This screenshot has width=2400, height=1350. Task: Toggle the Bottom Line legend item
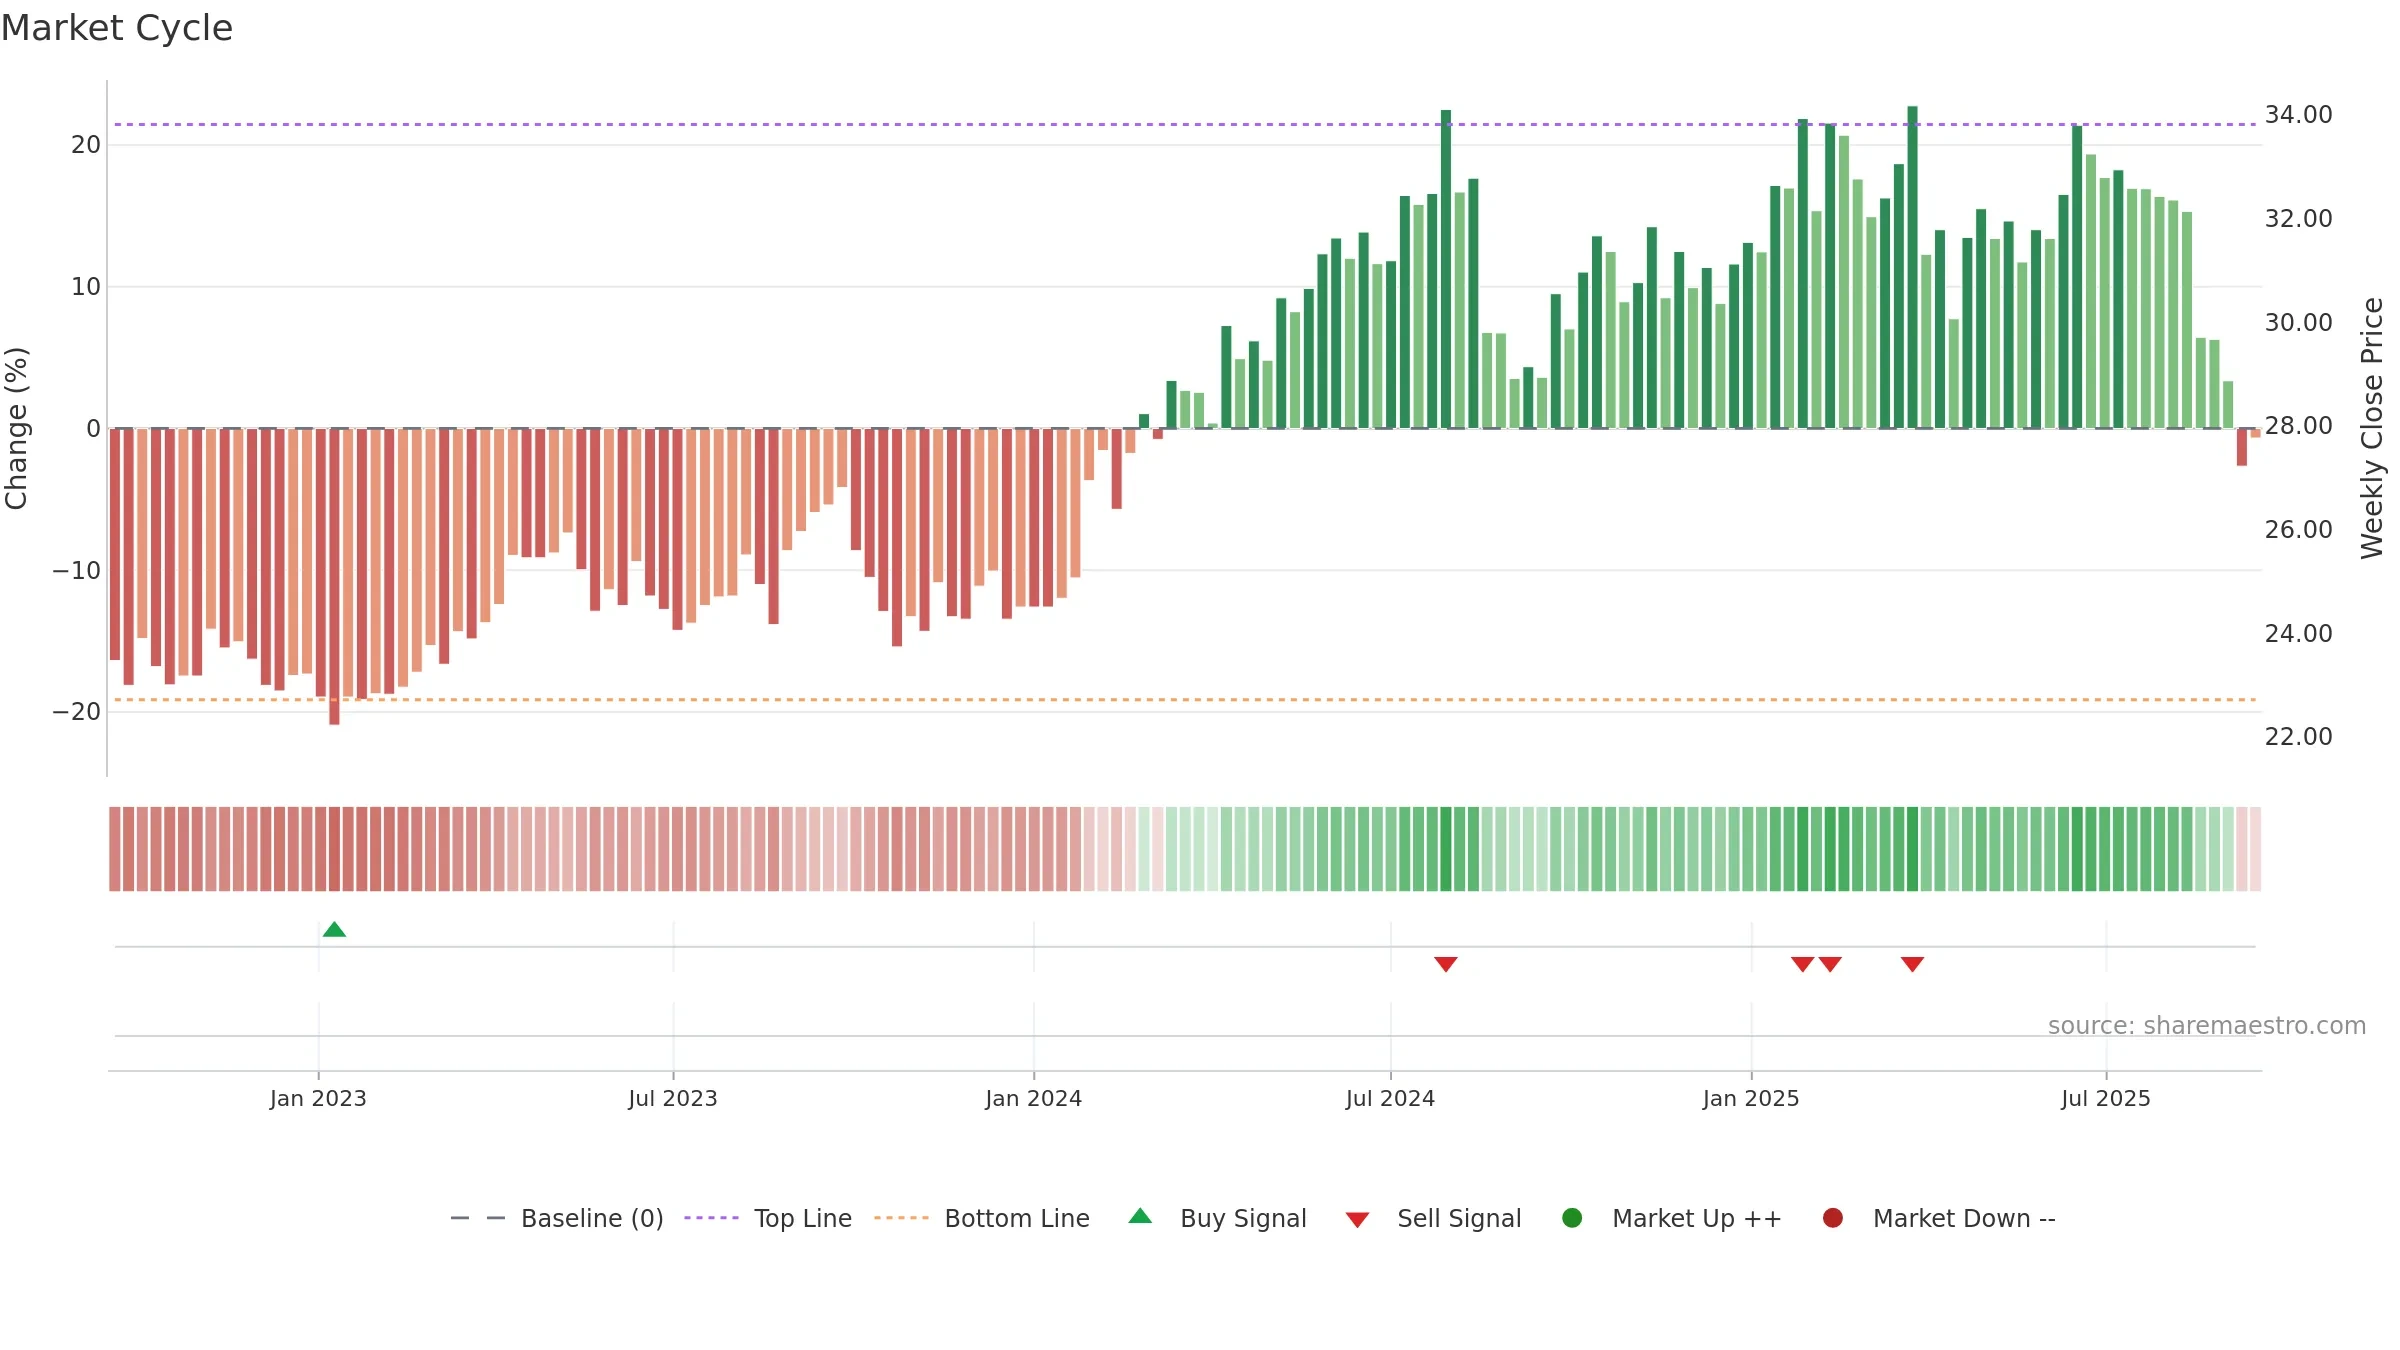pyautogui.click(x=982, y=1218)
